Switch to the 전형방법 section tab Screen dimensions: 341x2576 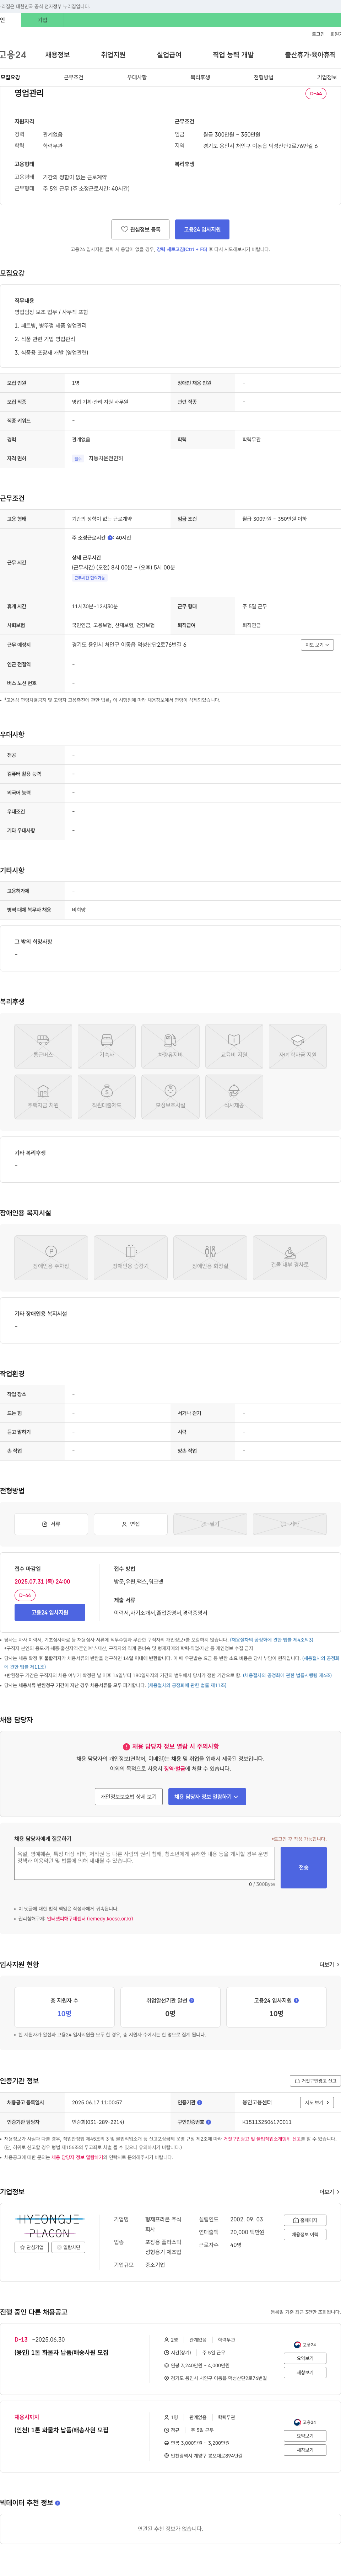pos(263,77)
